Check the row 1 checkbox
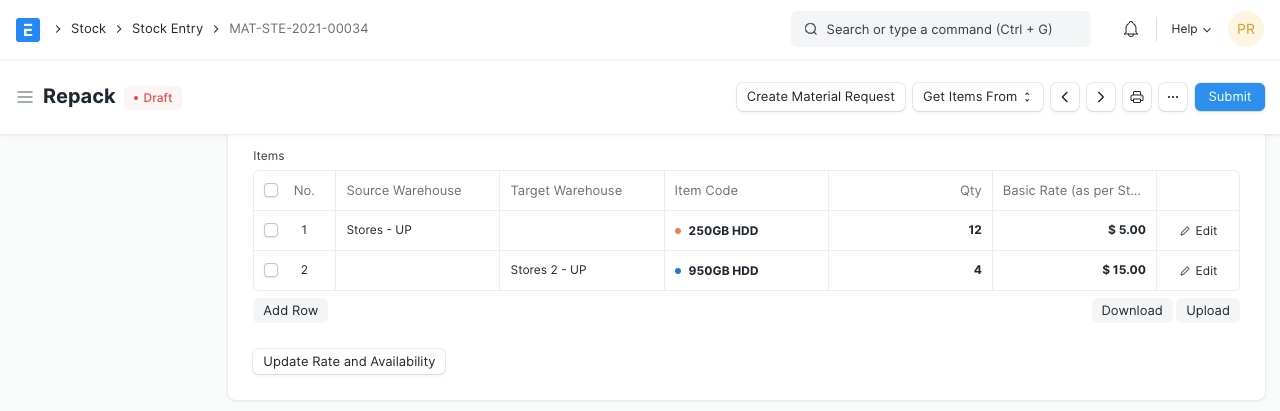Viewport: 1280px width, 411px height. 271,230
